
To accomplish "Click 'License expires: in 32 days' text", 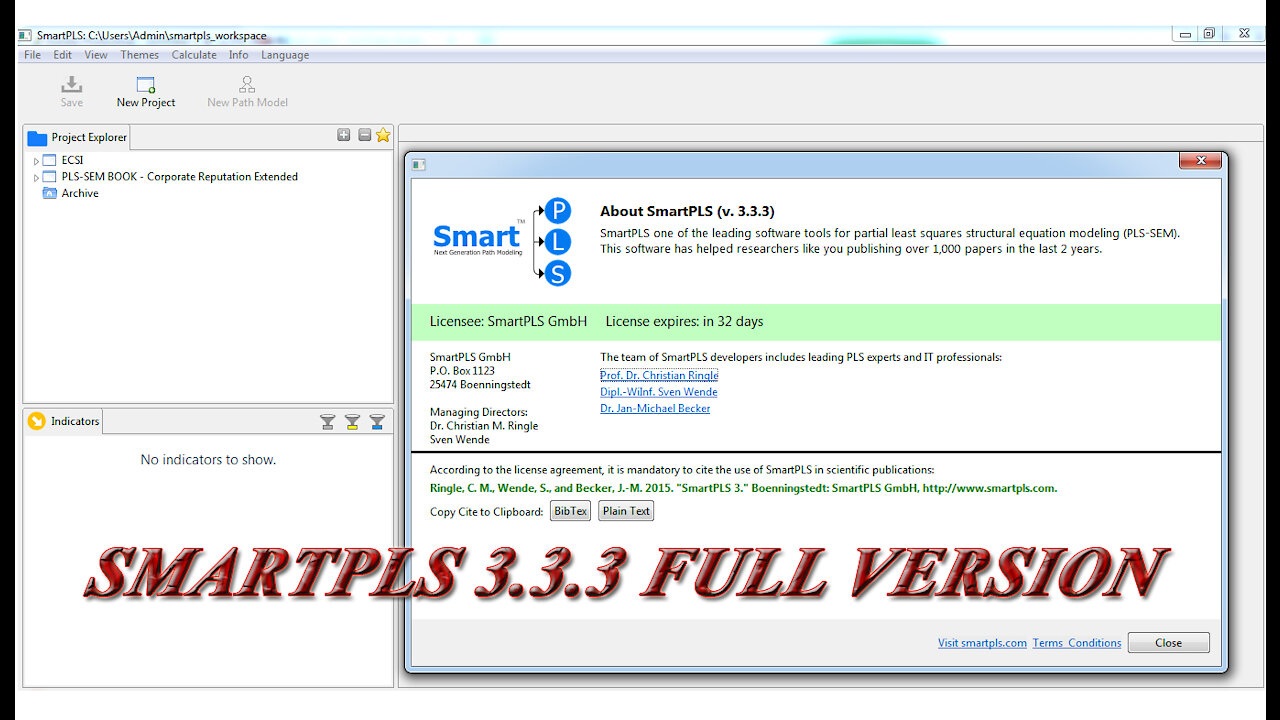I will coord(684,321).
